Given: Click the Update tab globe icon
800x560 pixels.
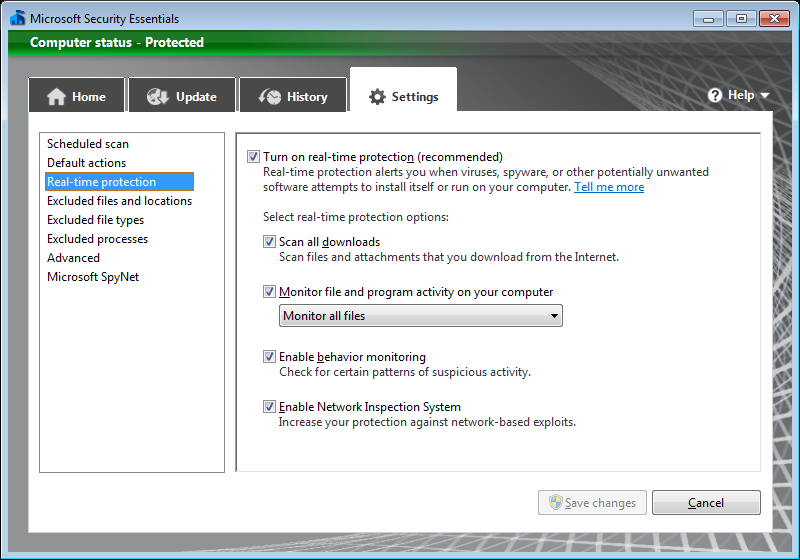Looking at the screenshot, I should click(158, 97).
